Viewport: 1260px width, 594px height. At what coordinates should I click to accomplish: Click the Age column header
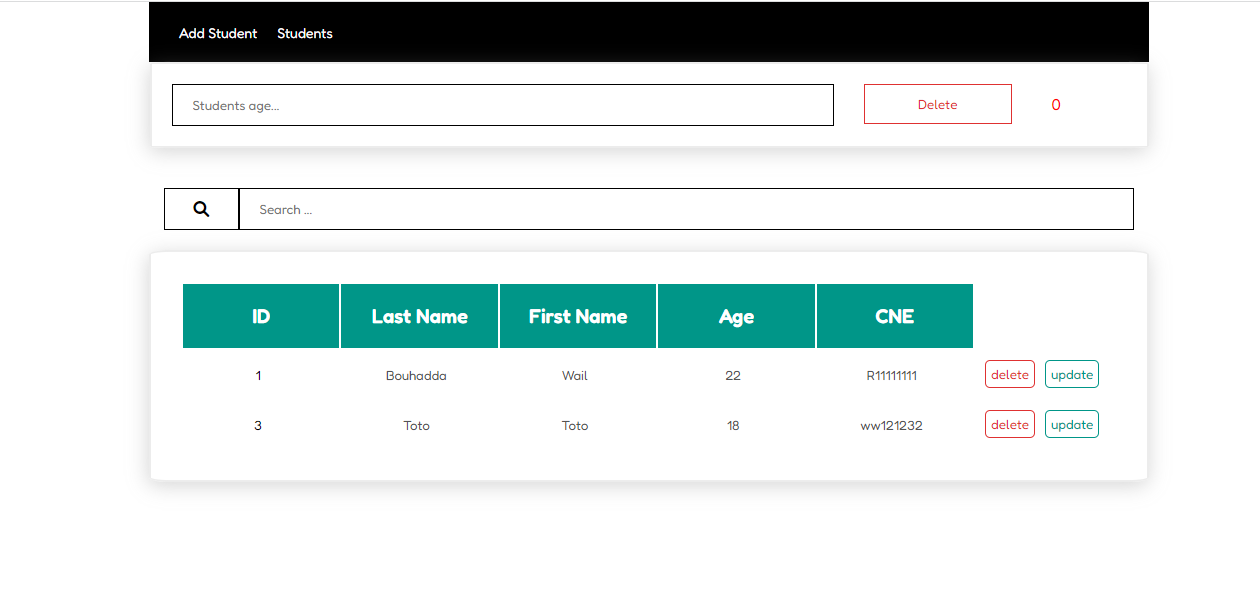(x=736, y=316)
